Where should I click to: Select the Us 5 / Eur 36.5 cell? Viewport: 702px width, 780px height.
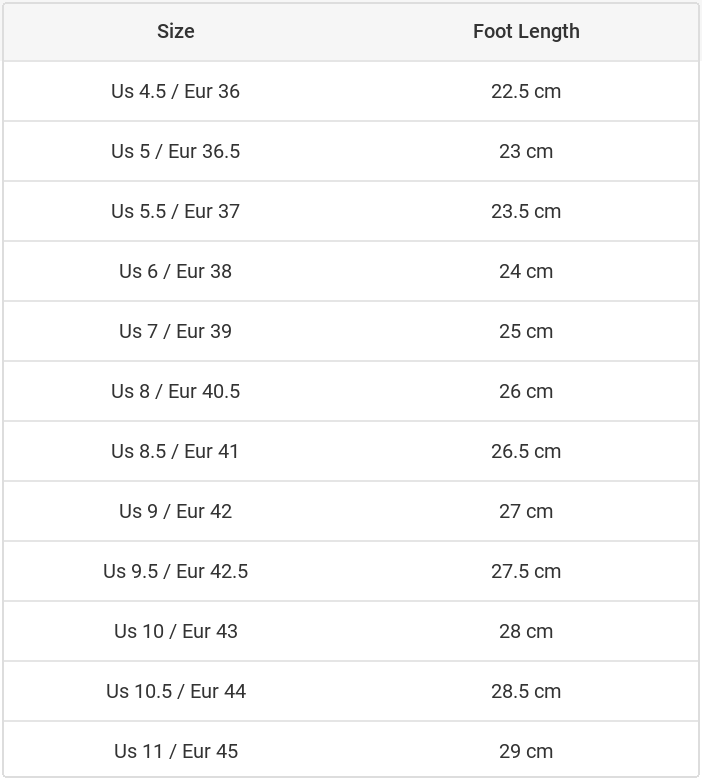coord(175,151)
